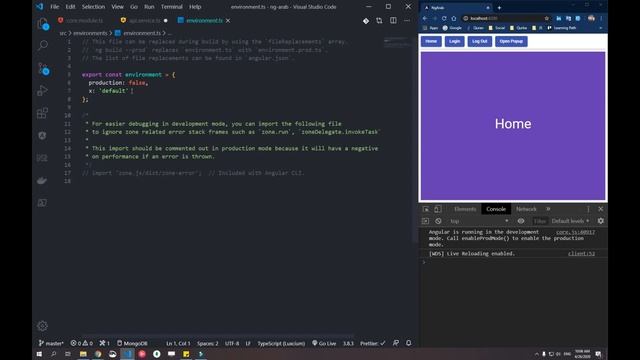Activate the DevTools inspect element picker
The height and width of the screenshot is (360, 640).
pyautogui.click(x=426, y=209)
